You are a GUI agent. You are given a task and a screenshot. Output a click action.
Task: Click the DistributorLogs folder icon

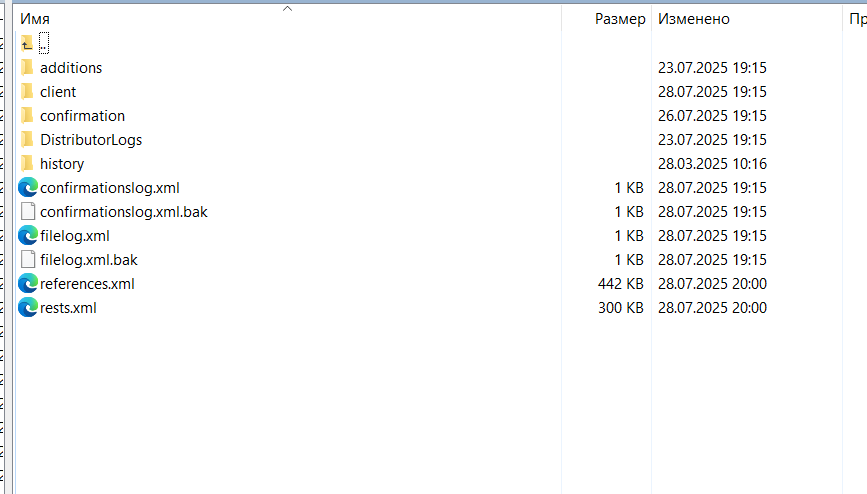click(x=27, y=139)
